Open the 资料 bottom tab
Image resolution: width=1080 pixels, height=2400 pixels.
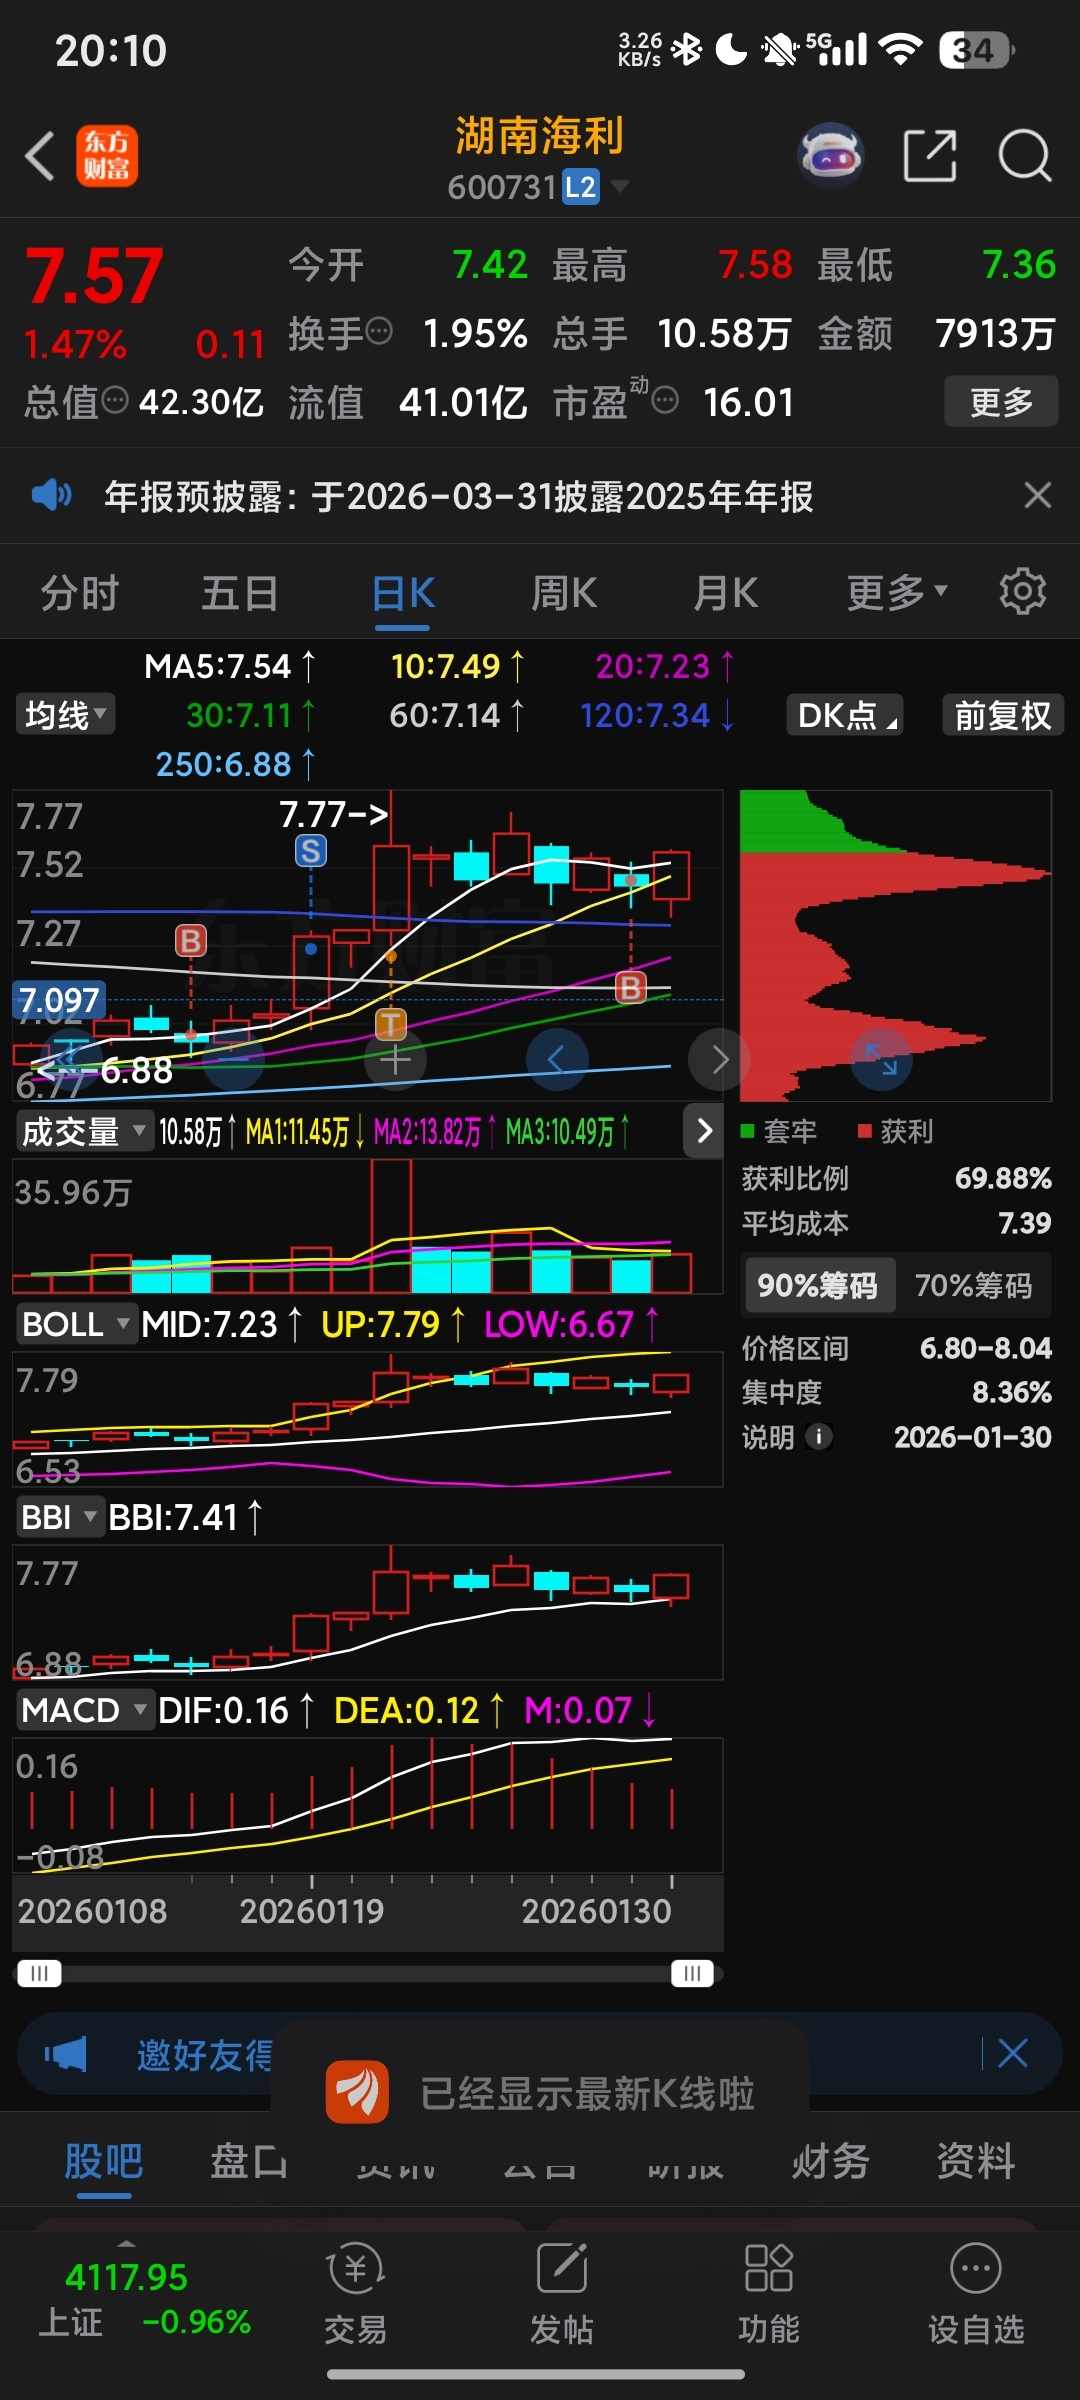[x=975, y=2162]
